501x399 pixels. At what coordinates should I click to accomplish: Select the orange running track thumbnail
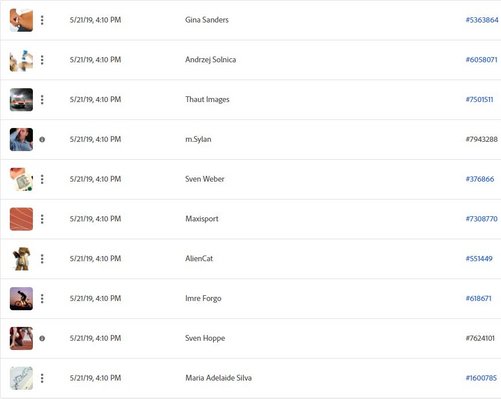[x=21, y=219]
